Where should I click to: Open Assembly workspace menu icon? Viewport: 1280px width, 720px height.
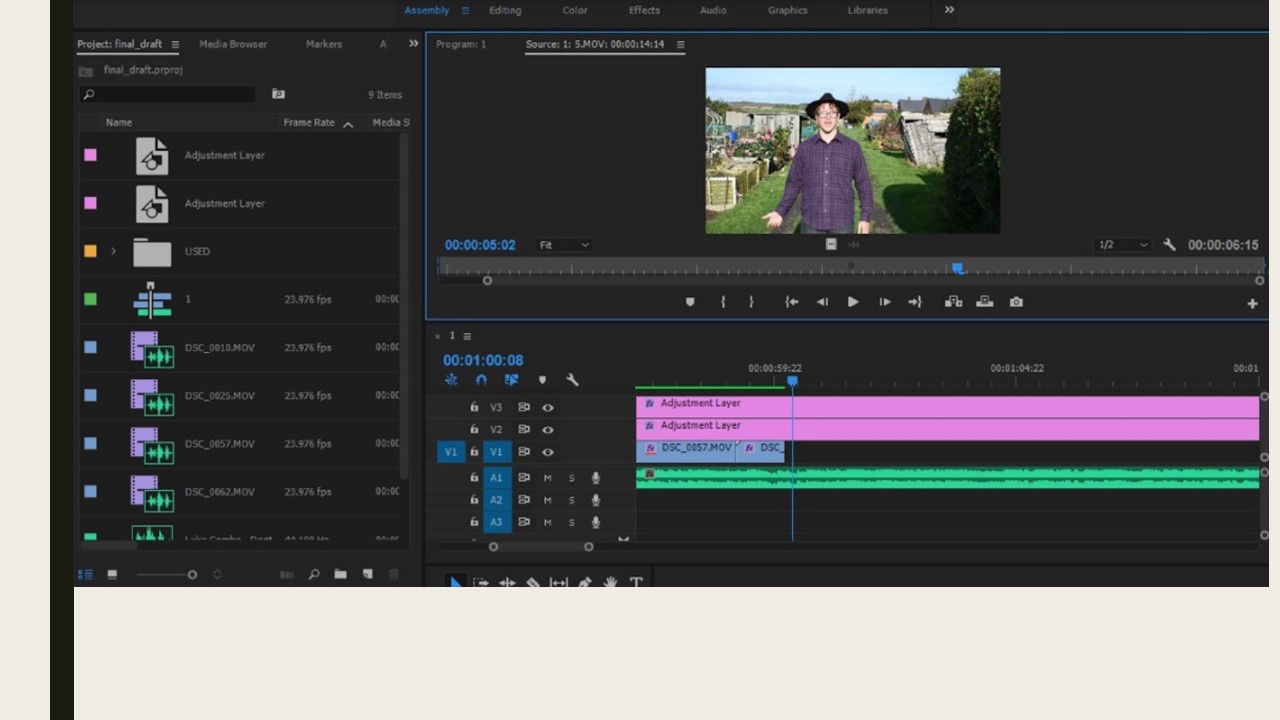click(465, 10)
